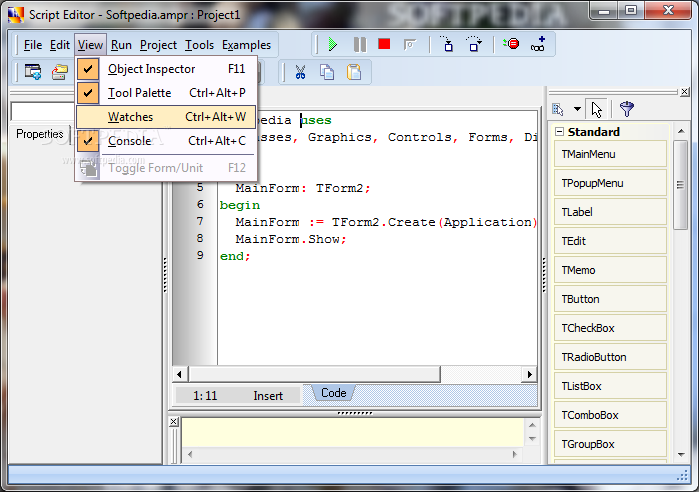The height and width of the screenshot is (492, 699).
Task: Click the Insert mode status indicator
Action: [268, 396]
